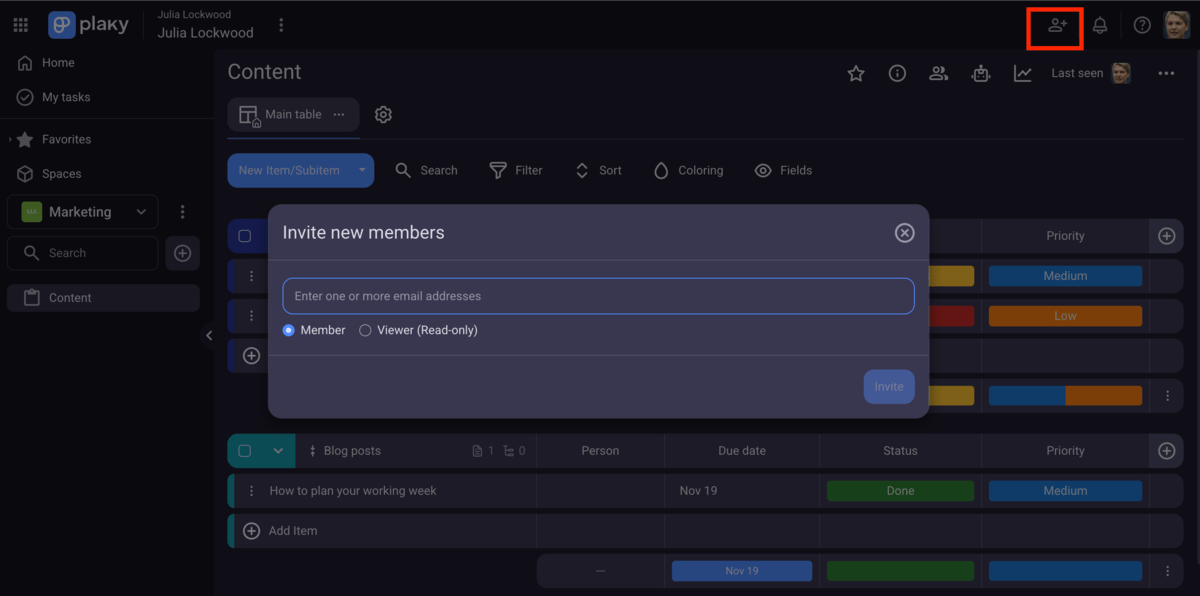Open the notifications bell

click(x=1099, y=26)
